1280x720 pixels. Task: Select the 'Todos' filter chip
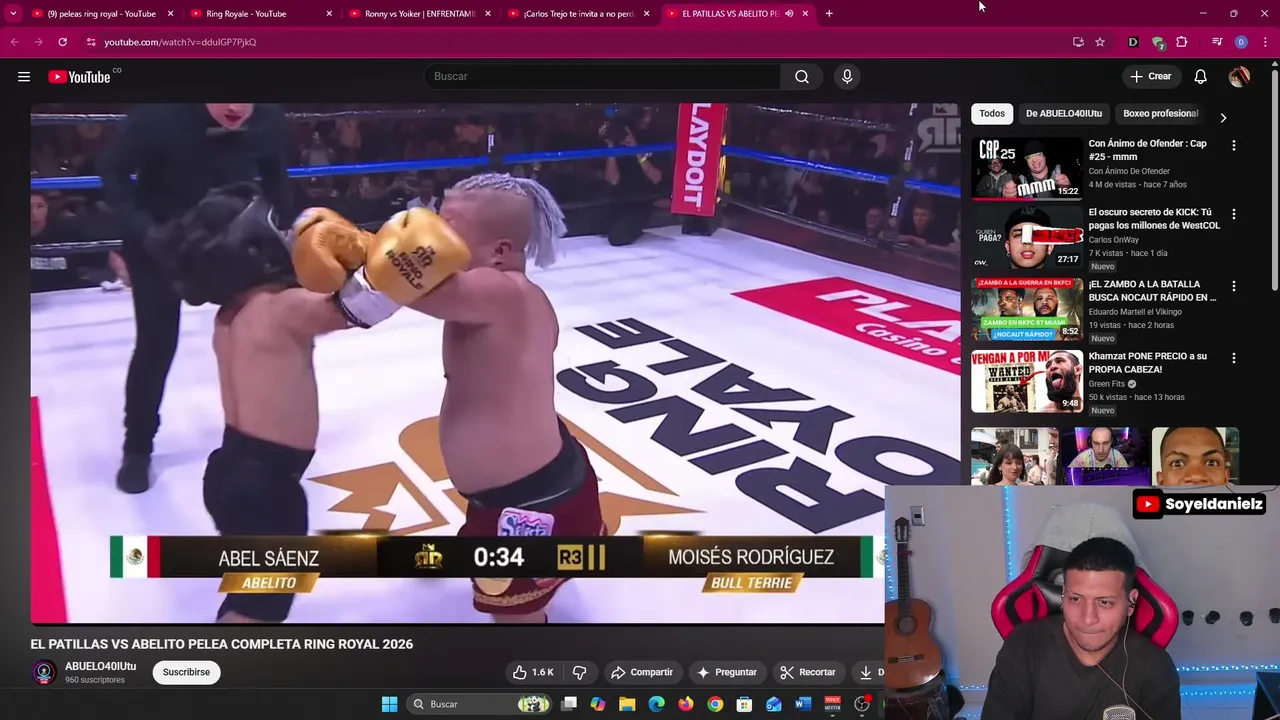click(992, 114)
